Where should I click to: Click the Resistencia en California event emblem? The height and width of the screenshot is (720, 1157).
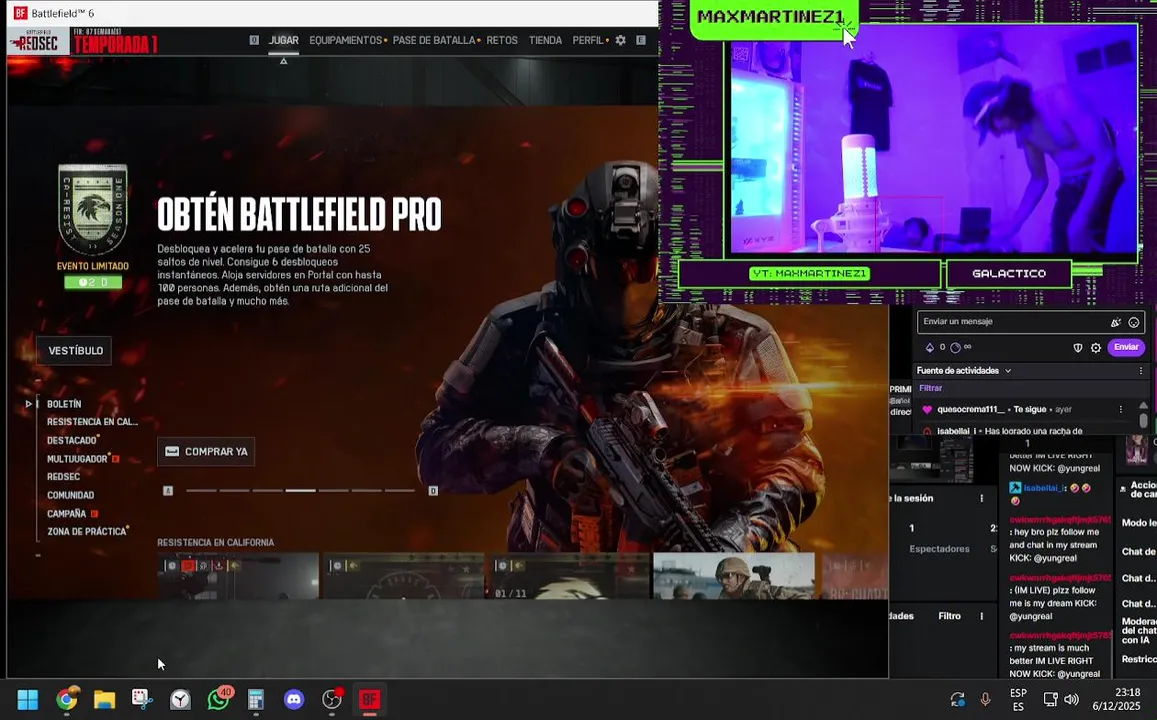[x=93, y=210]
